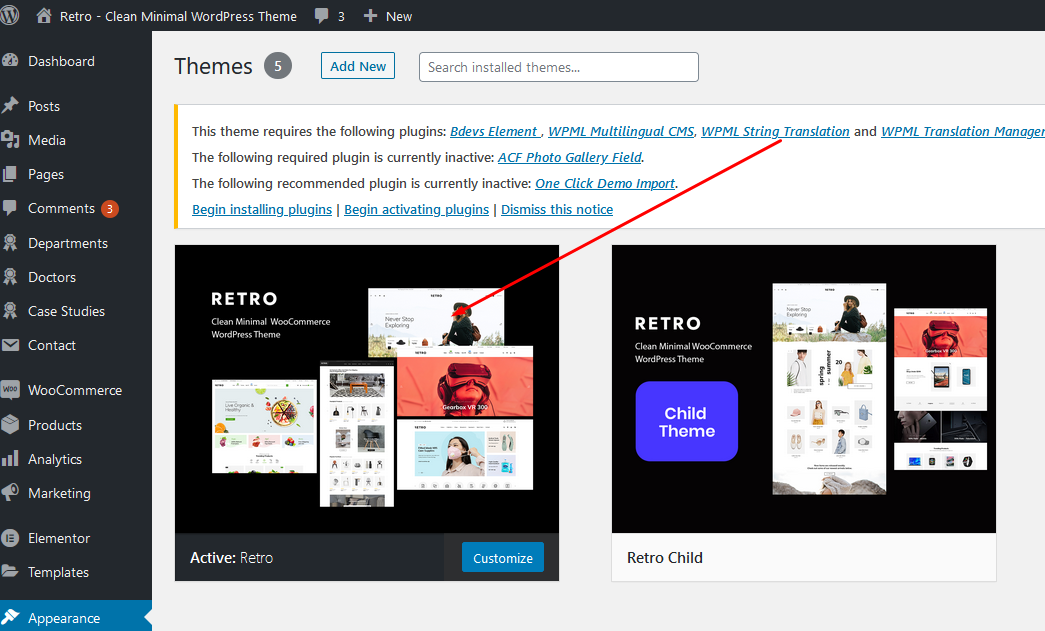1045x631 pixels.
Task: Click the Appearance brush icon
Action: [x=10, y=618]
